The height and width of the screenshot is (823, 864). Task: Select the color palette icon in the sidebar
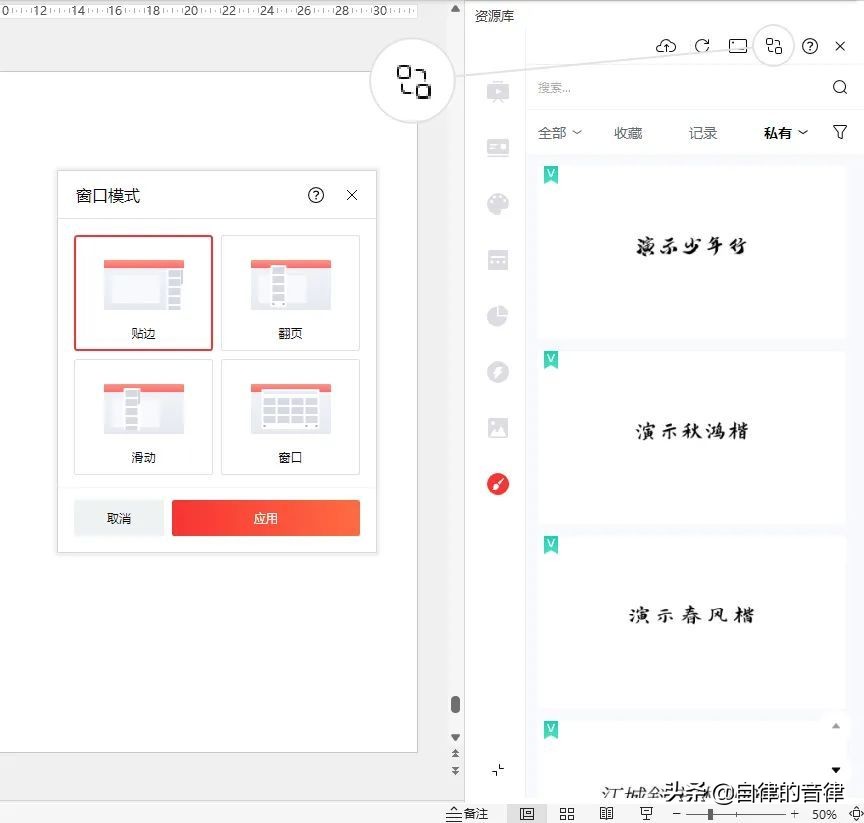pos(497,204)
